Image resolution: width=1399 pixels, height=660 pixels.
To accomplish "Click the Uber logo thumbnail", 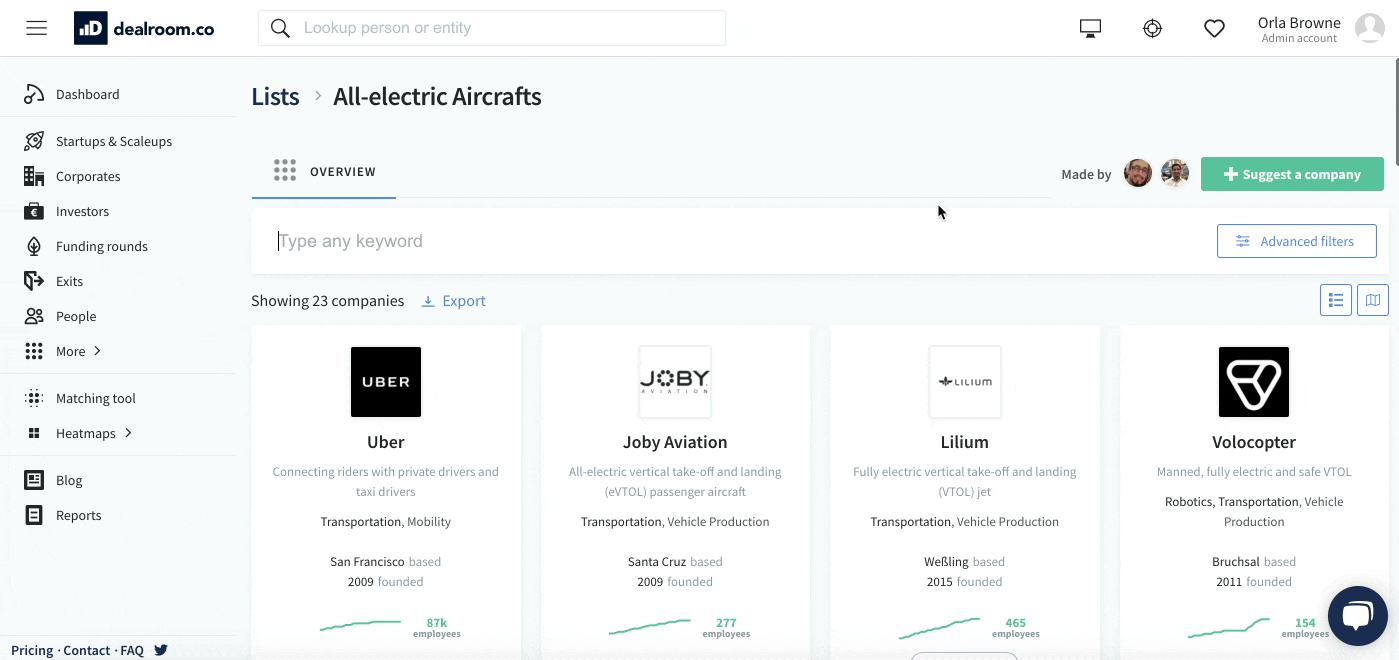I will [x=386, y=382].
